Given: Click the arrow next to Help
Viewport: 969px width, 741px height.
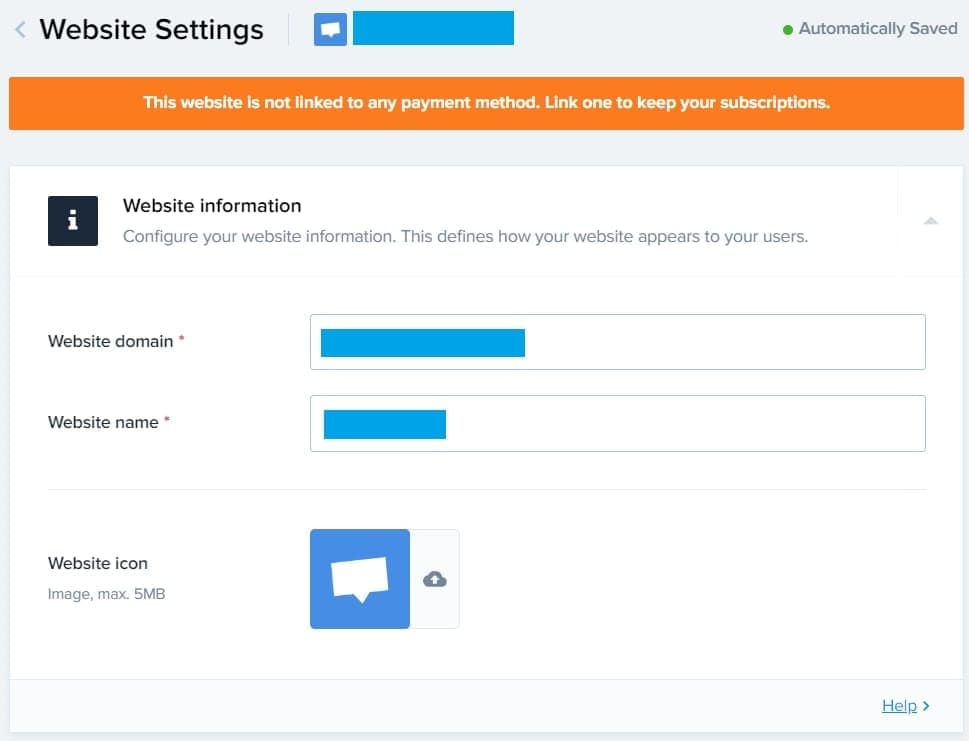Looking at the screenshot, I should pyautogui.click(x=926, y=706).
